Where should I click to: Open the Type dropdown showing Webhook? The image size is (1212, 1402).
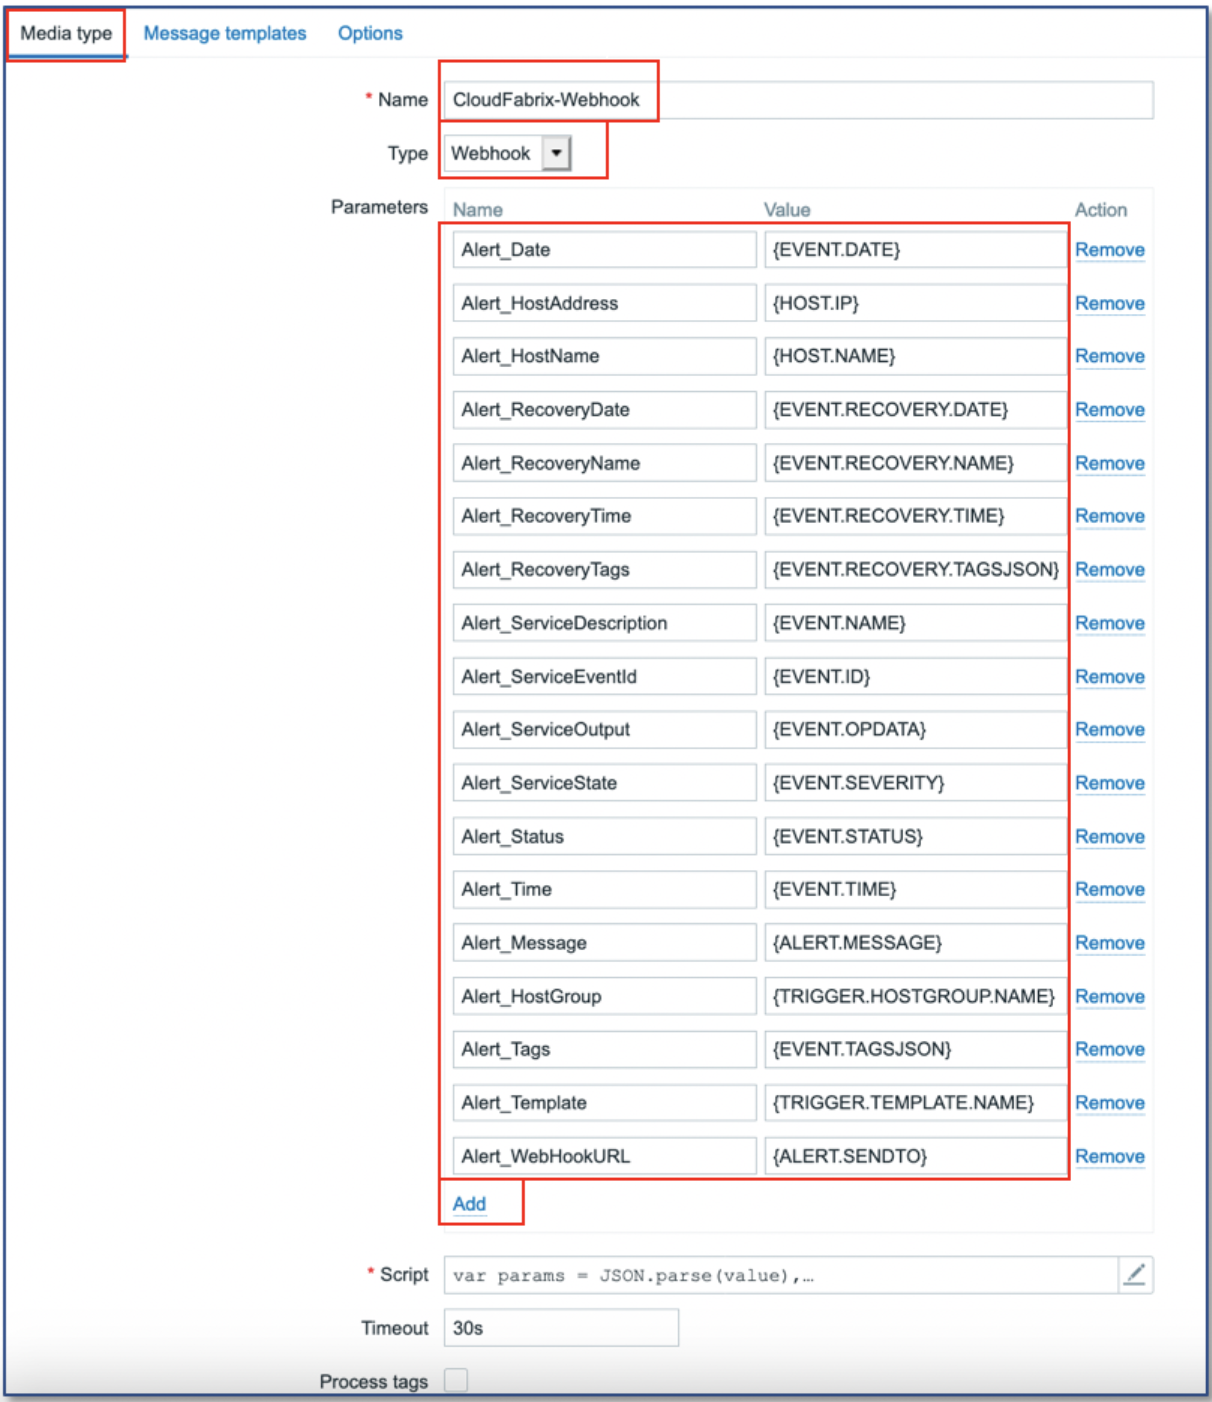point(554,155)
